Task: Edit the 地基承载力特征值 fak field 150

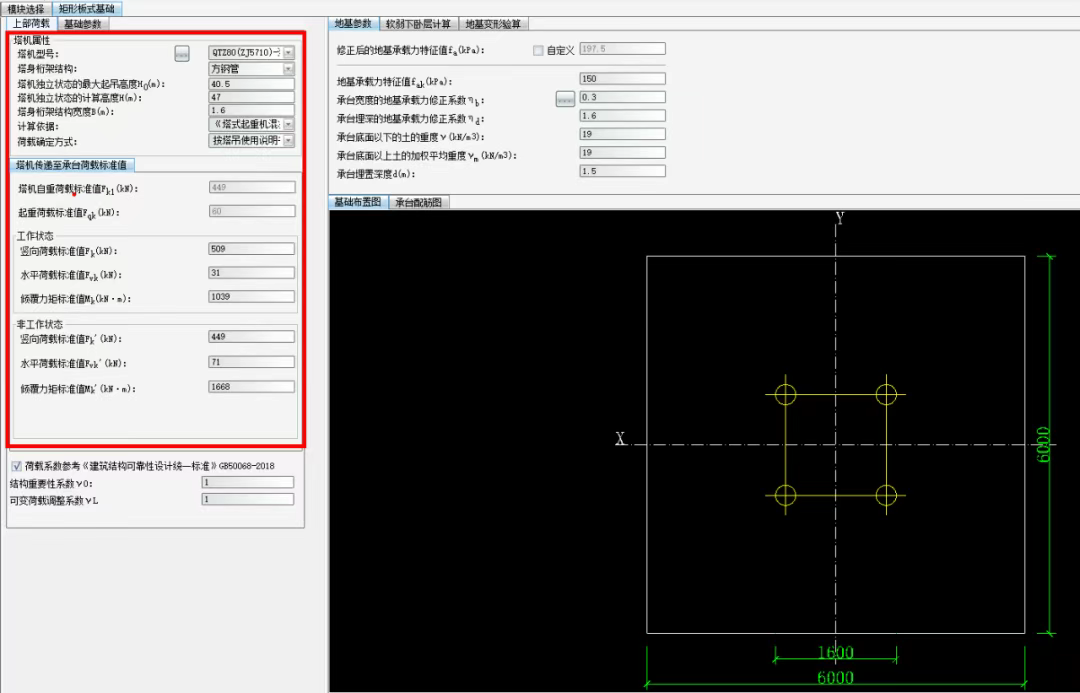Action: tap(623, 79)
